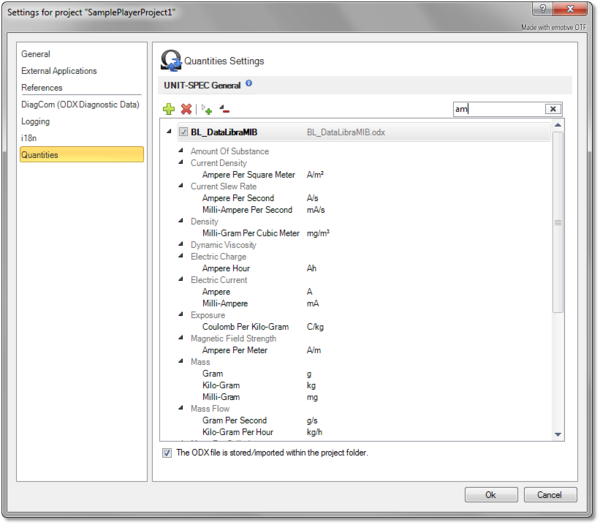Click the vertical scrollbar thumb in list
This screenshot has width=600, height=525.
(x=558, y=223)
